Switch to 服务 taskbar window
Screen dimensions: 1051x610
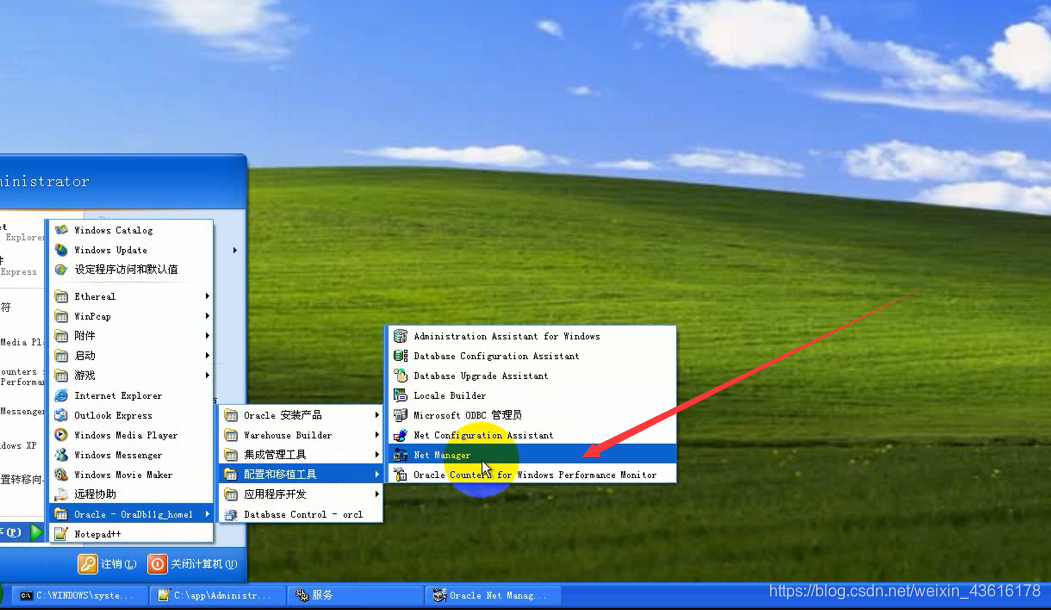[355, 595]
